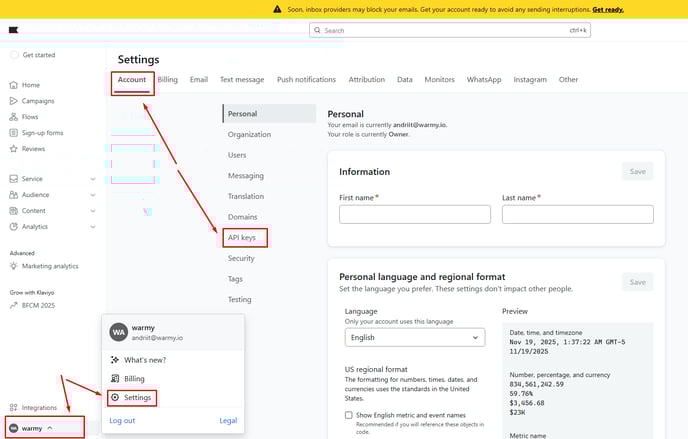Expand the Service sidebar section
This screenshot has width=688, height=439.
tap(93, 179)
